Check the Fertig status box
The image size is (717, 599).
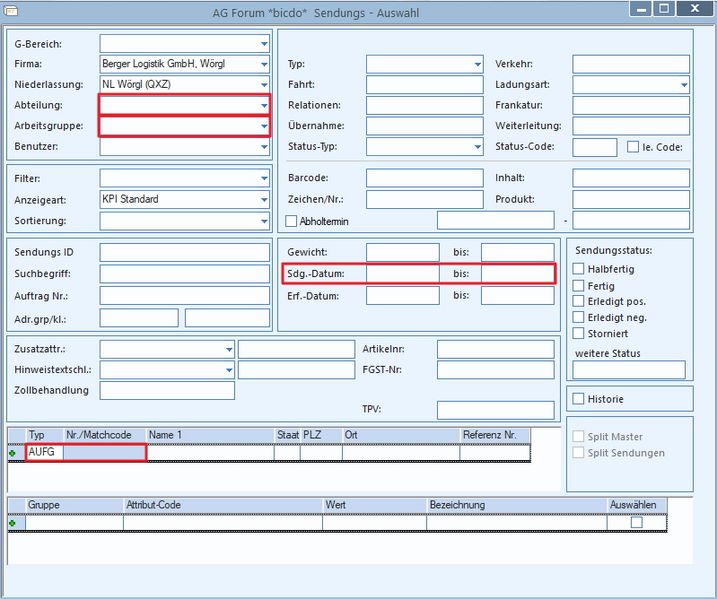(x=578, y=285)
